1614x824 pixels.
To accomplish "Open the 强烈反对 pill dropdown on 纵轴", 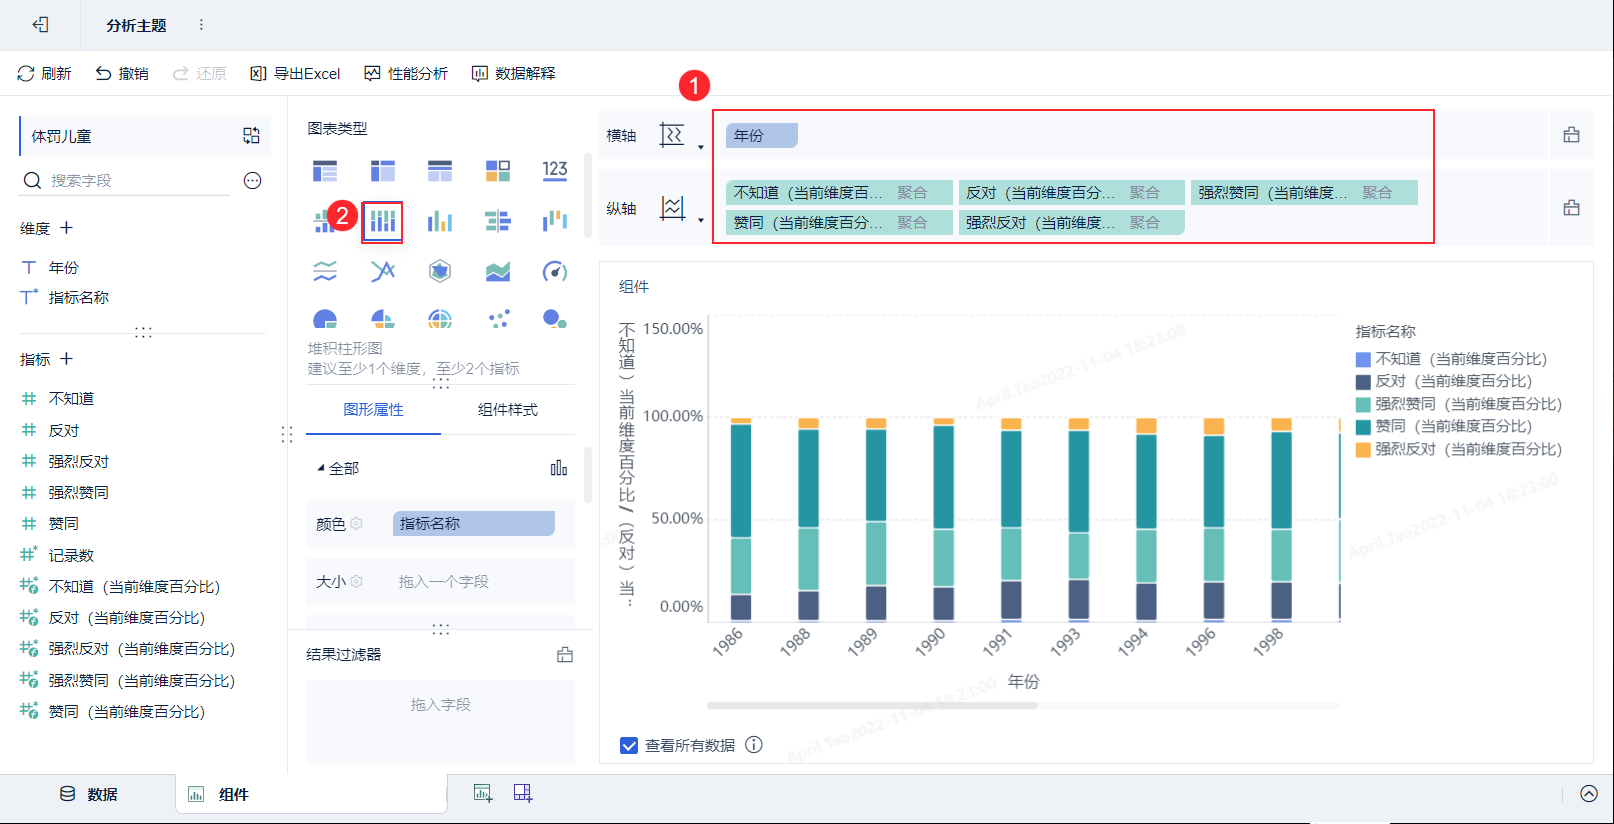I will (x=1071, y=222).
